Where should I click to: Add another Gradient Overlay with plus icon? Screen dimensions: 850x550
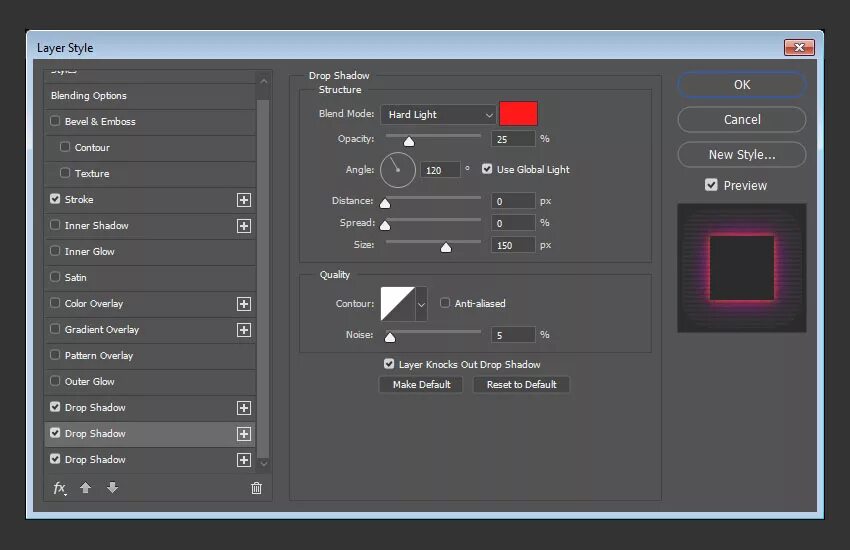244,330
